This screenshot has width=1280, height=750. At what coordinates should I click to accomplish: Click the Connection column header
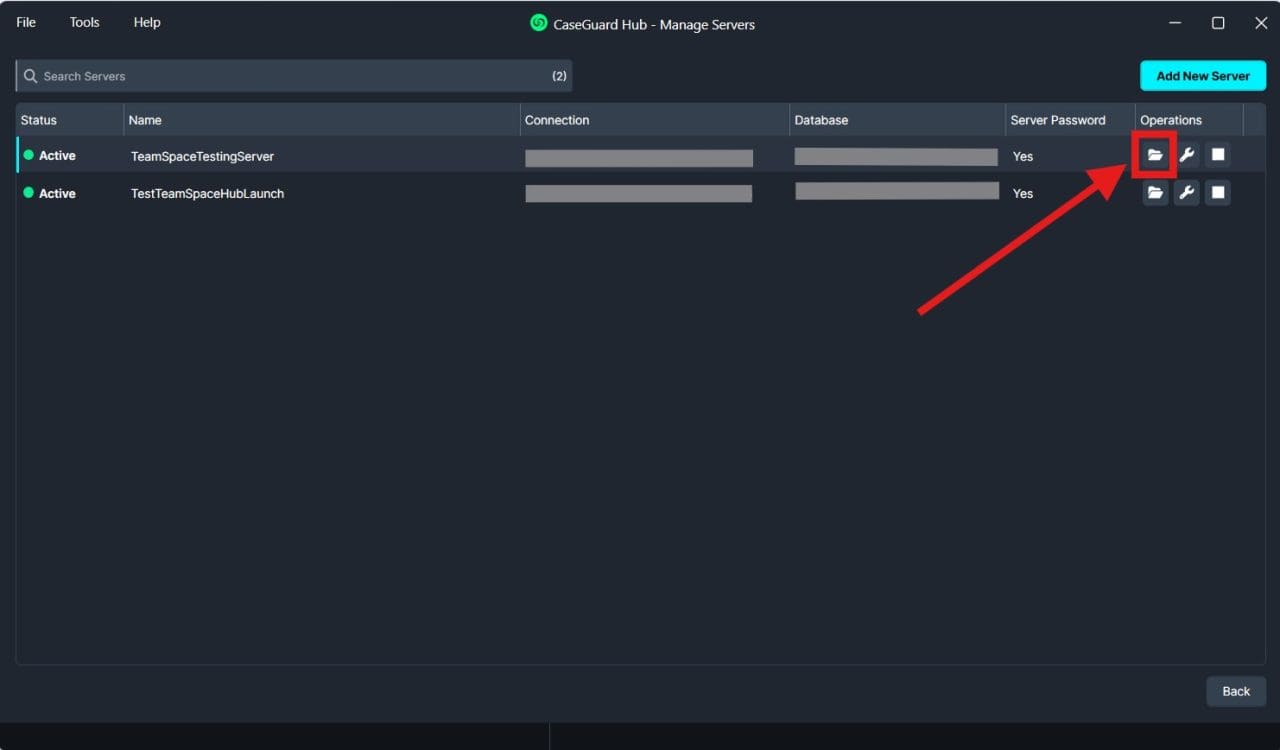click(x=557, y=120)
